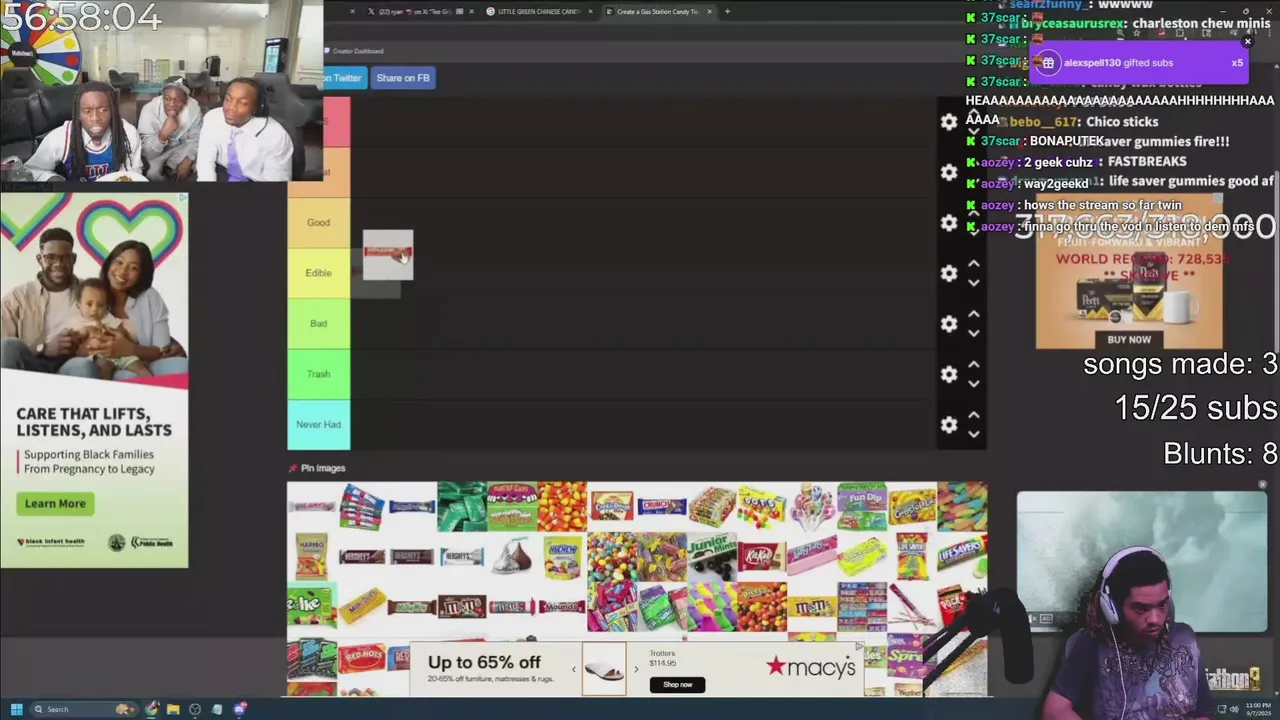This screenshot has width=1280, height=720.
Task: Open the Creator Dashboard bookmark
Action: point(354,51)
